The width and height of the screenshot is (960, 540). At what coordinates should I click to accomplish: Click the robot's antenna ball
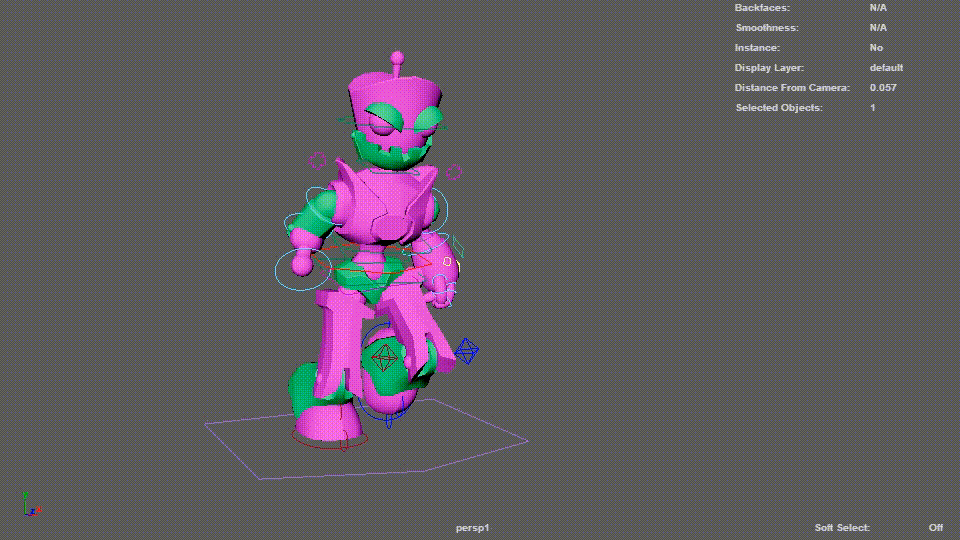397,58
